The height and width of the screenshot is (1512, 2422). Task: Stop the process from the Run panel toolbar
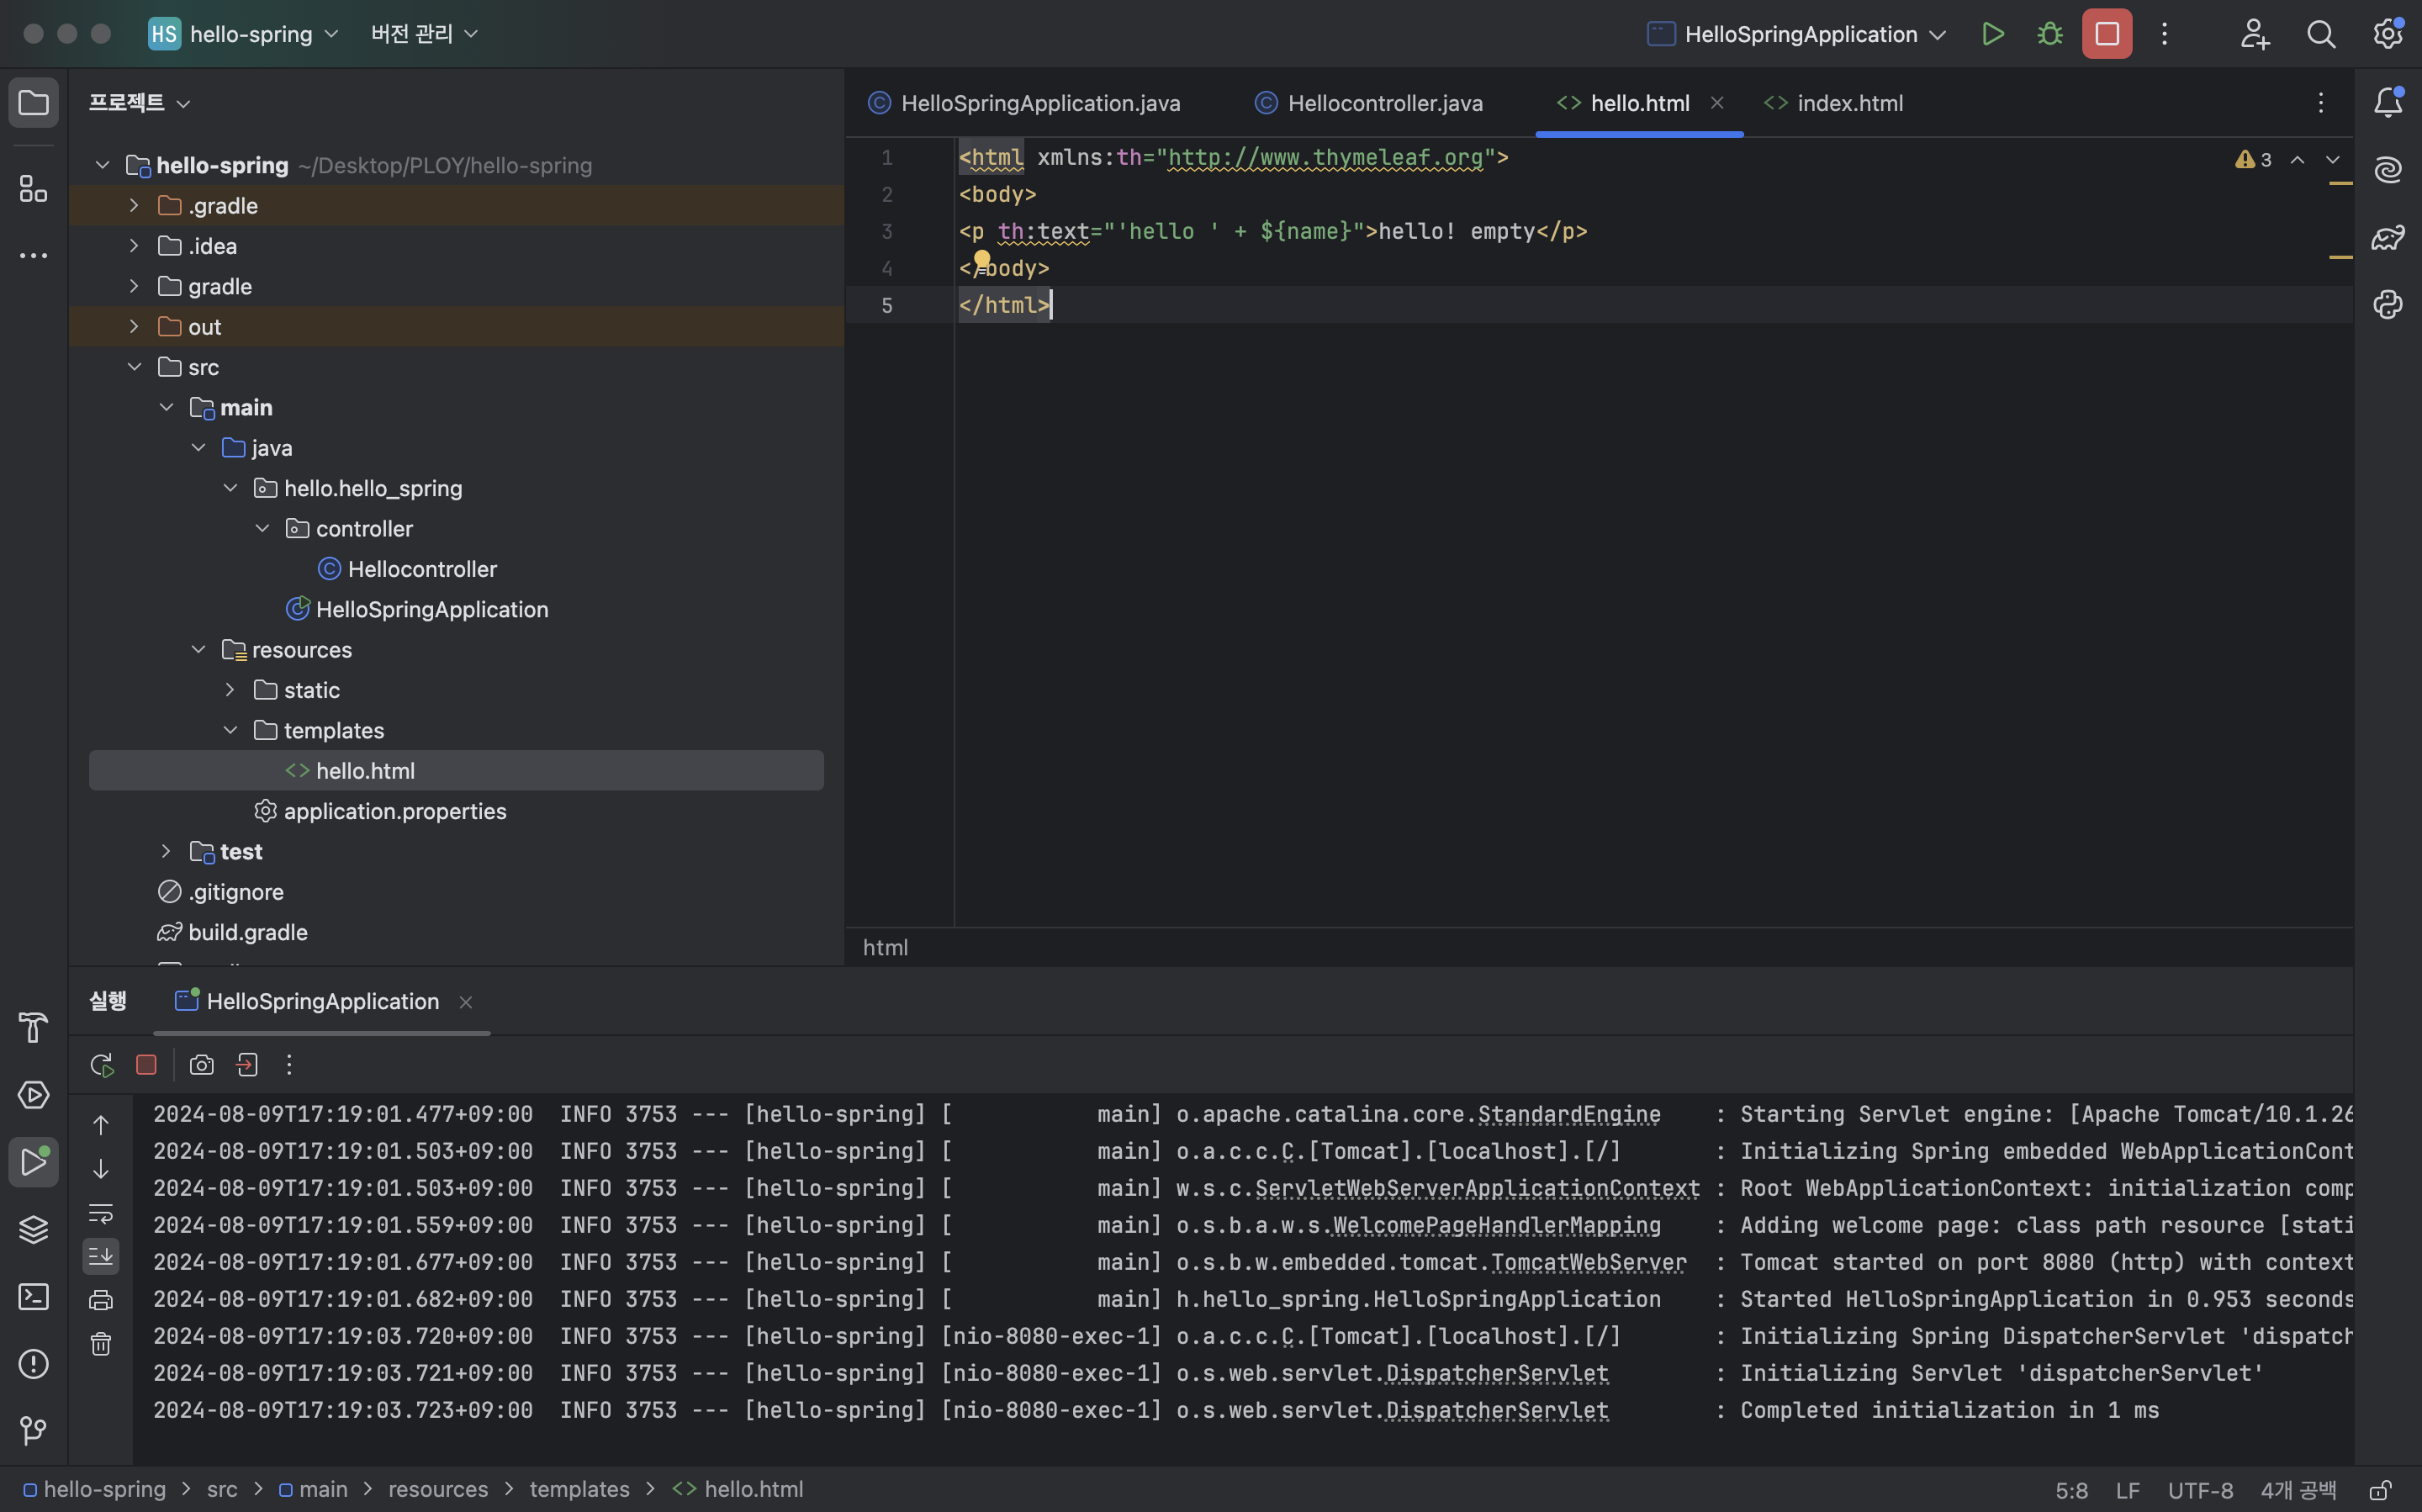click(x=146, y=1065)
